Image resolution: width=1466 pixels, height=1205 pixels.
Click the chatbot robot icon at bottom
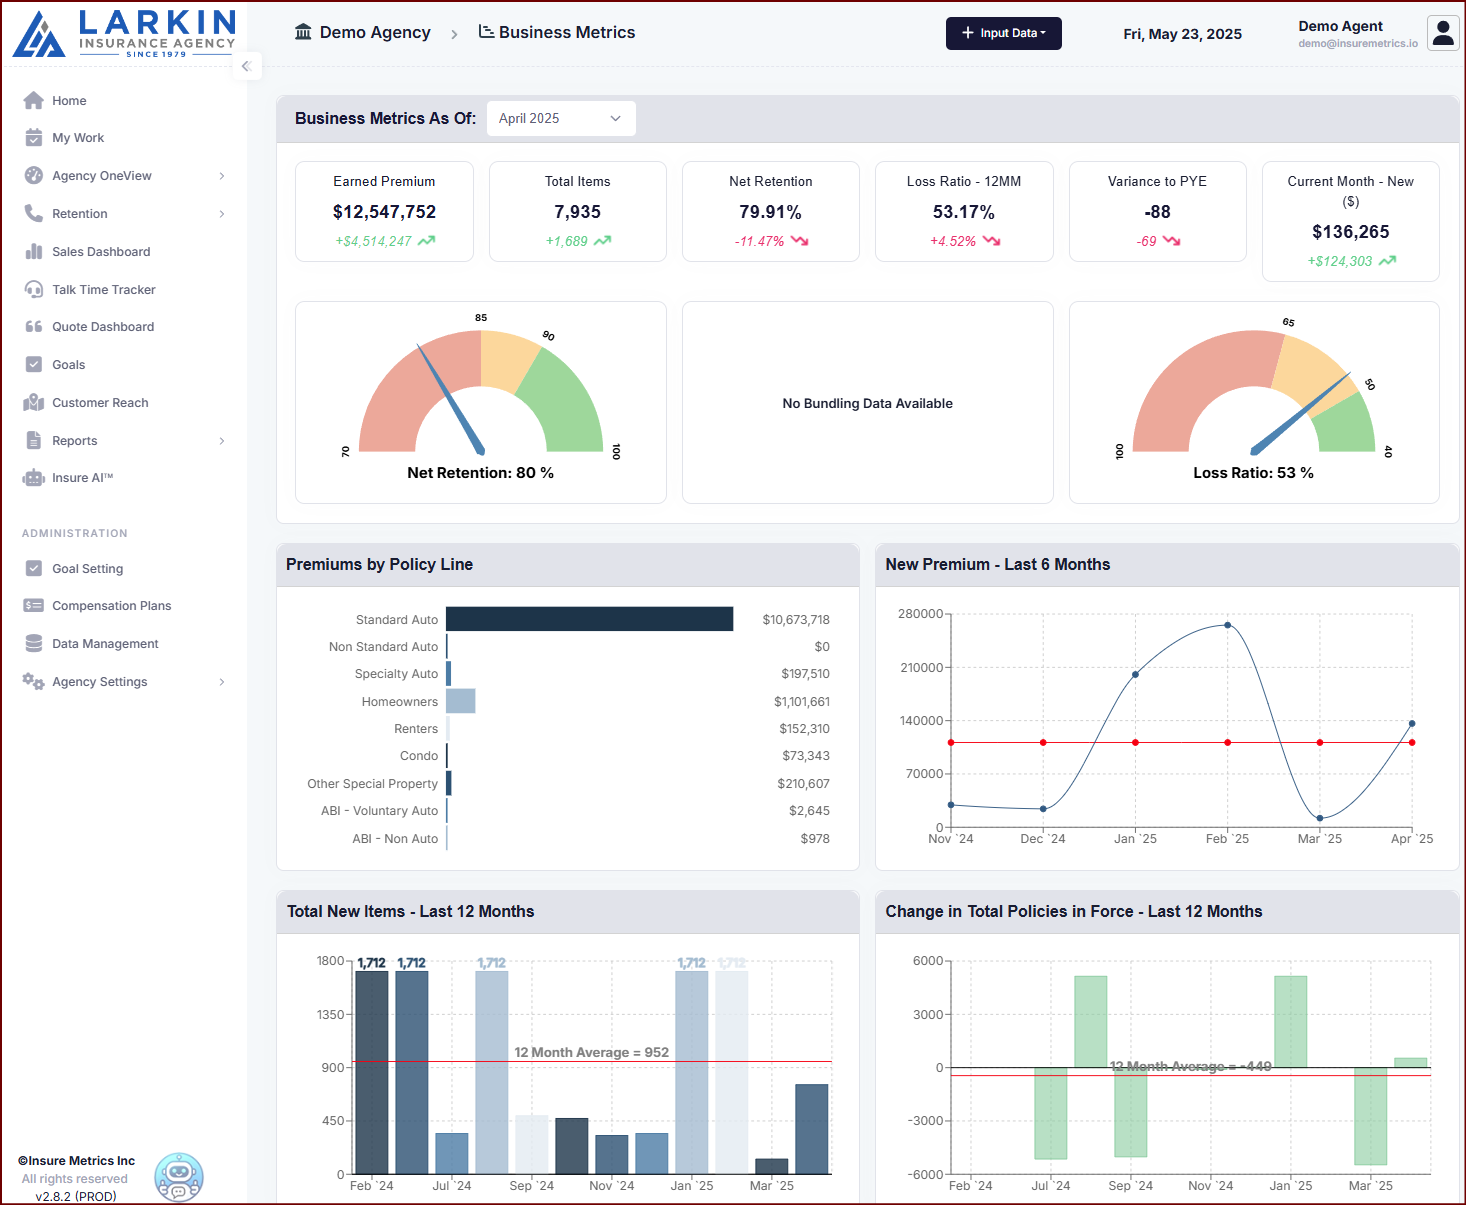179,1176
